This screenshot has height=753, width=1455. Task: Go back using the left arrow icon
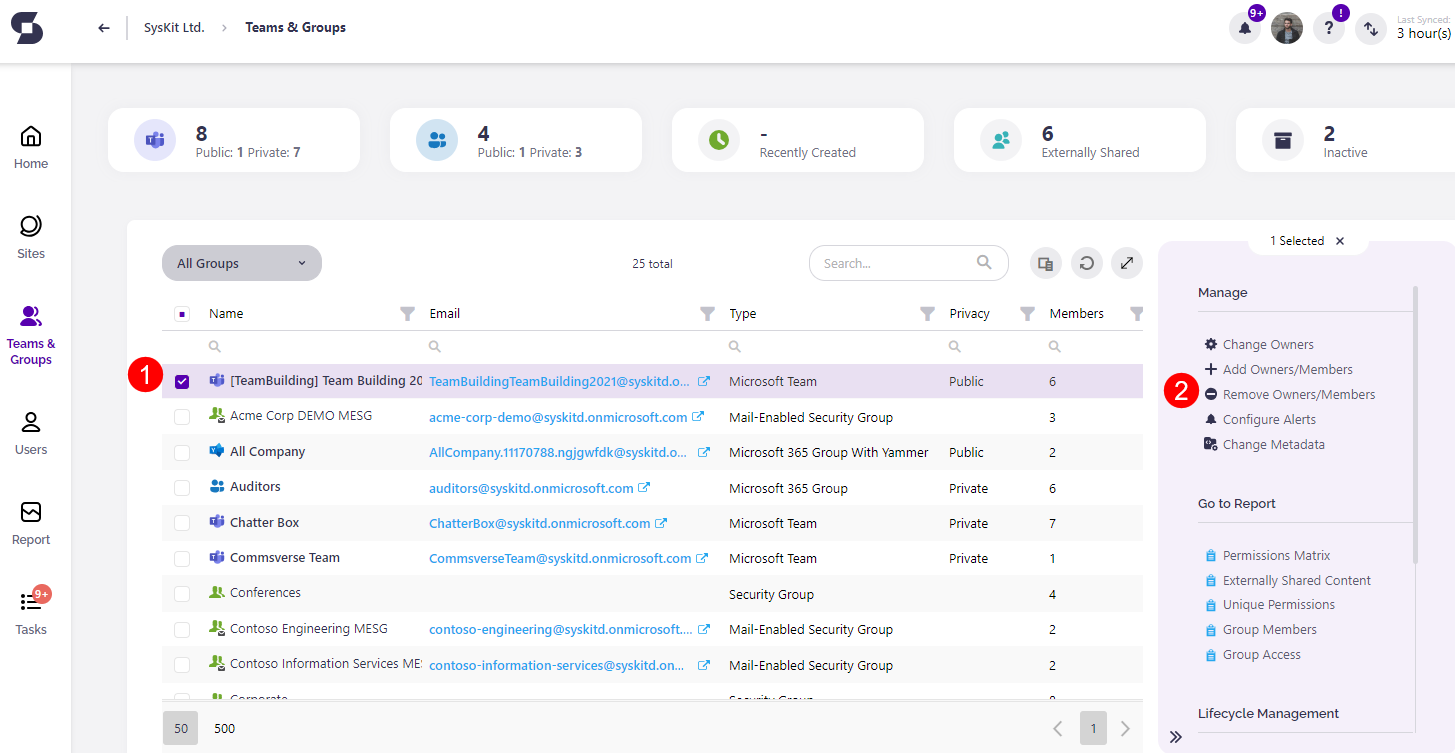coord(104,28)
